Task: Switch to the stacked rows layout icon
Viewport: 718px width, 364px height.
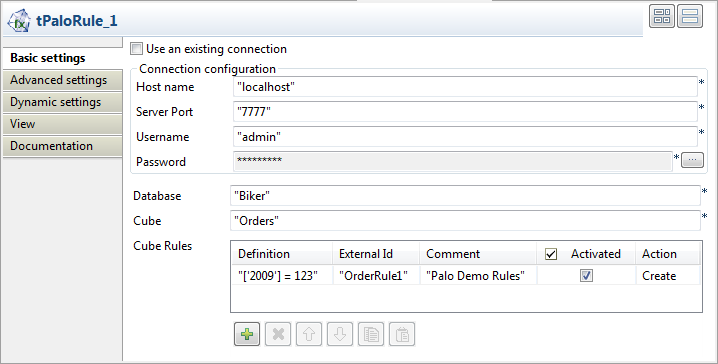Action: (x=690, y=16)
